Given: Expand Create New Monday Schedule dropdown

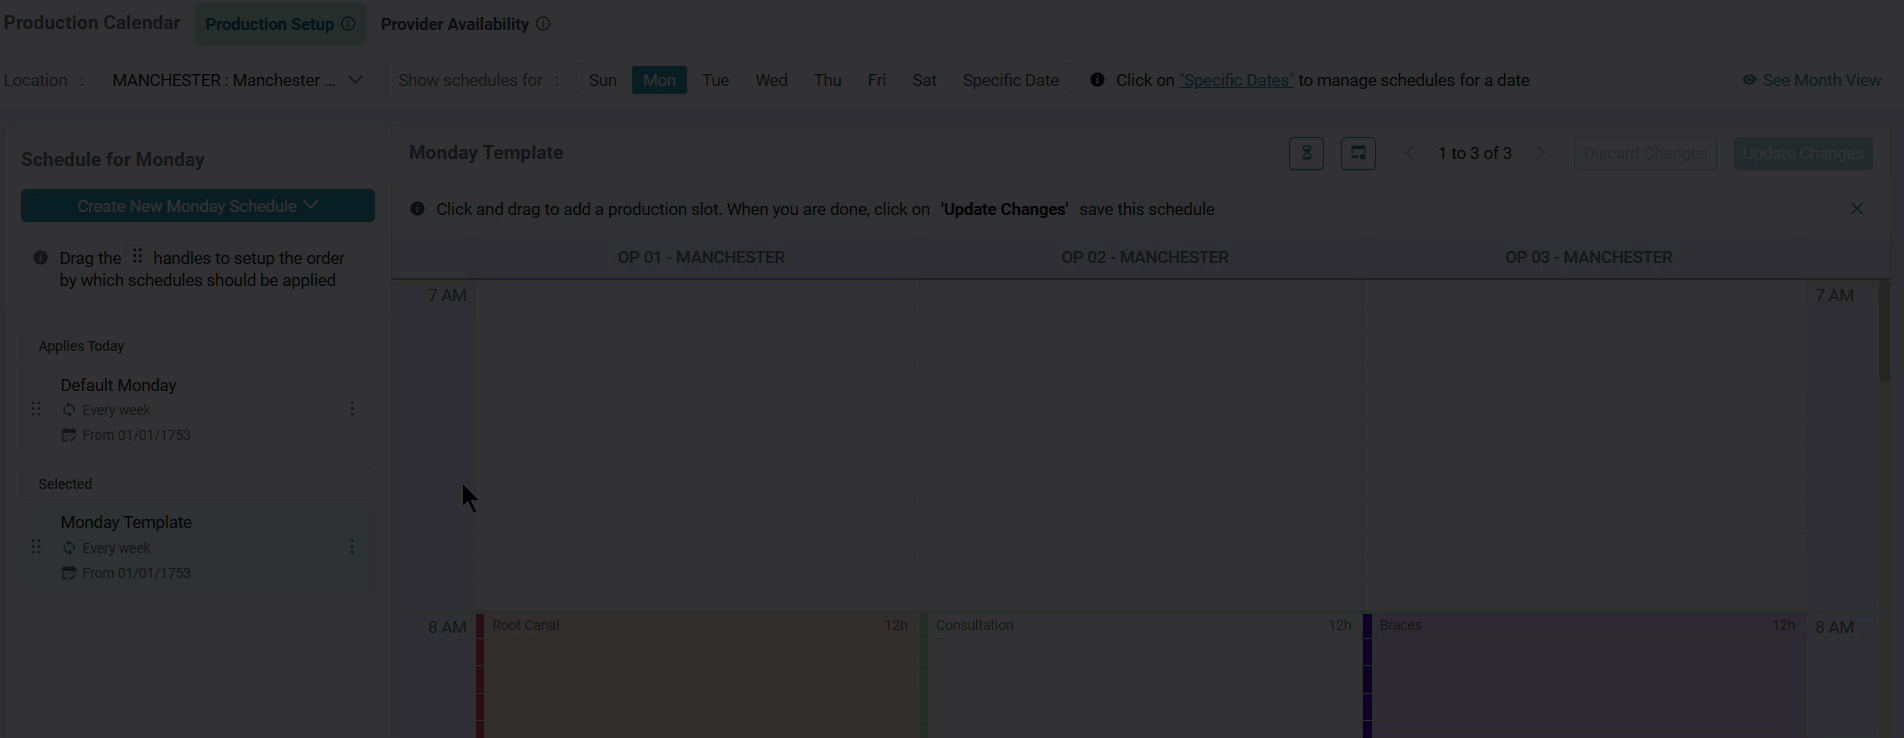Looking at the screenshot, I should click(x=198, y=206).
